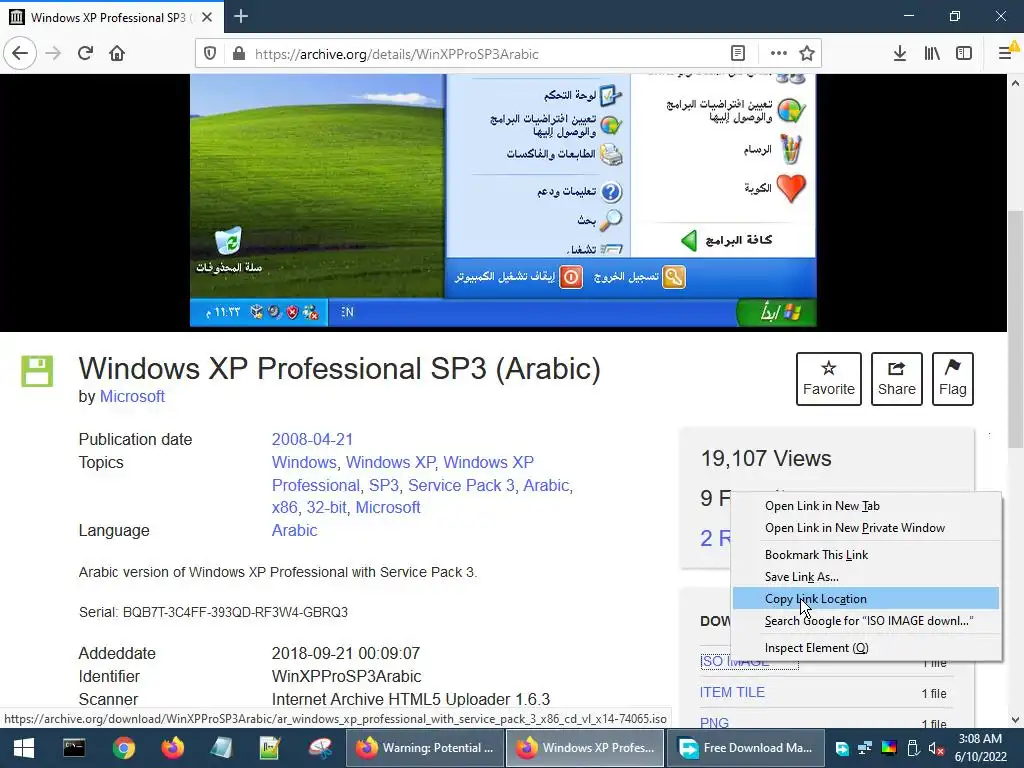Click the Identifier value WinXPProSP3Arabic
The image size is (1024, 768).
tap(346, 677)
